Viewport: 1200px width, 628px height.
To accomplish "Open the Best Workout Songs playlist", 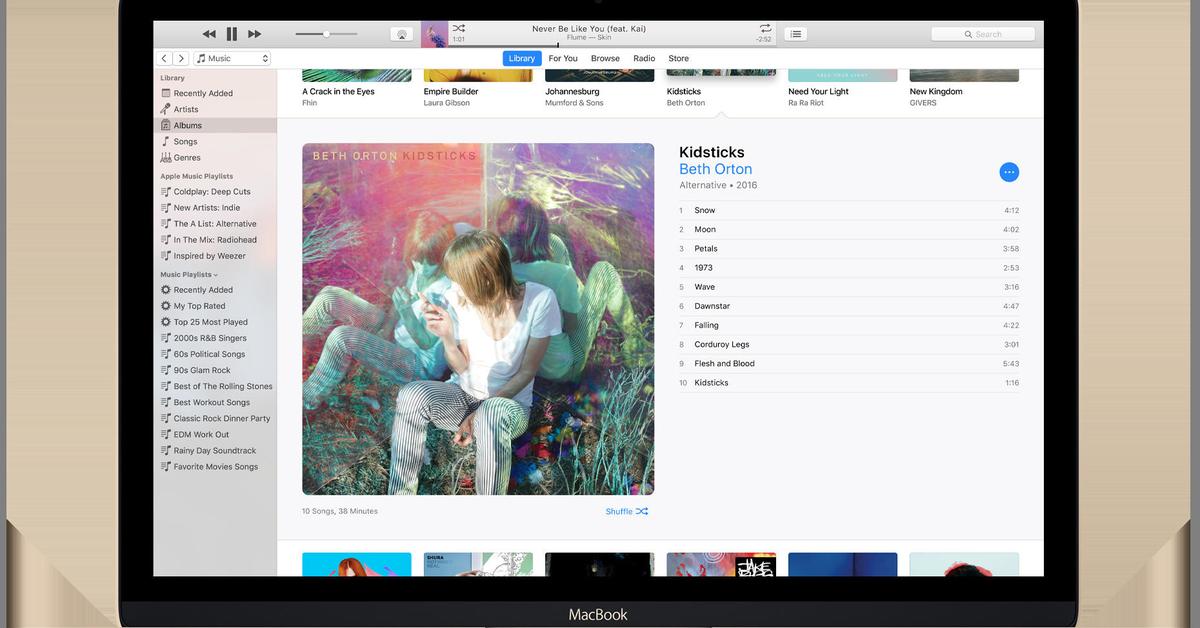I will click(x=215, y=402).
